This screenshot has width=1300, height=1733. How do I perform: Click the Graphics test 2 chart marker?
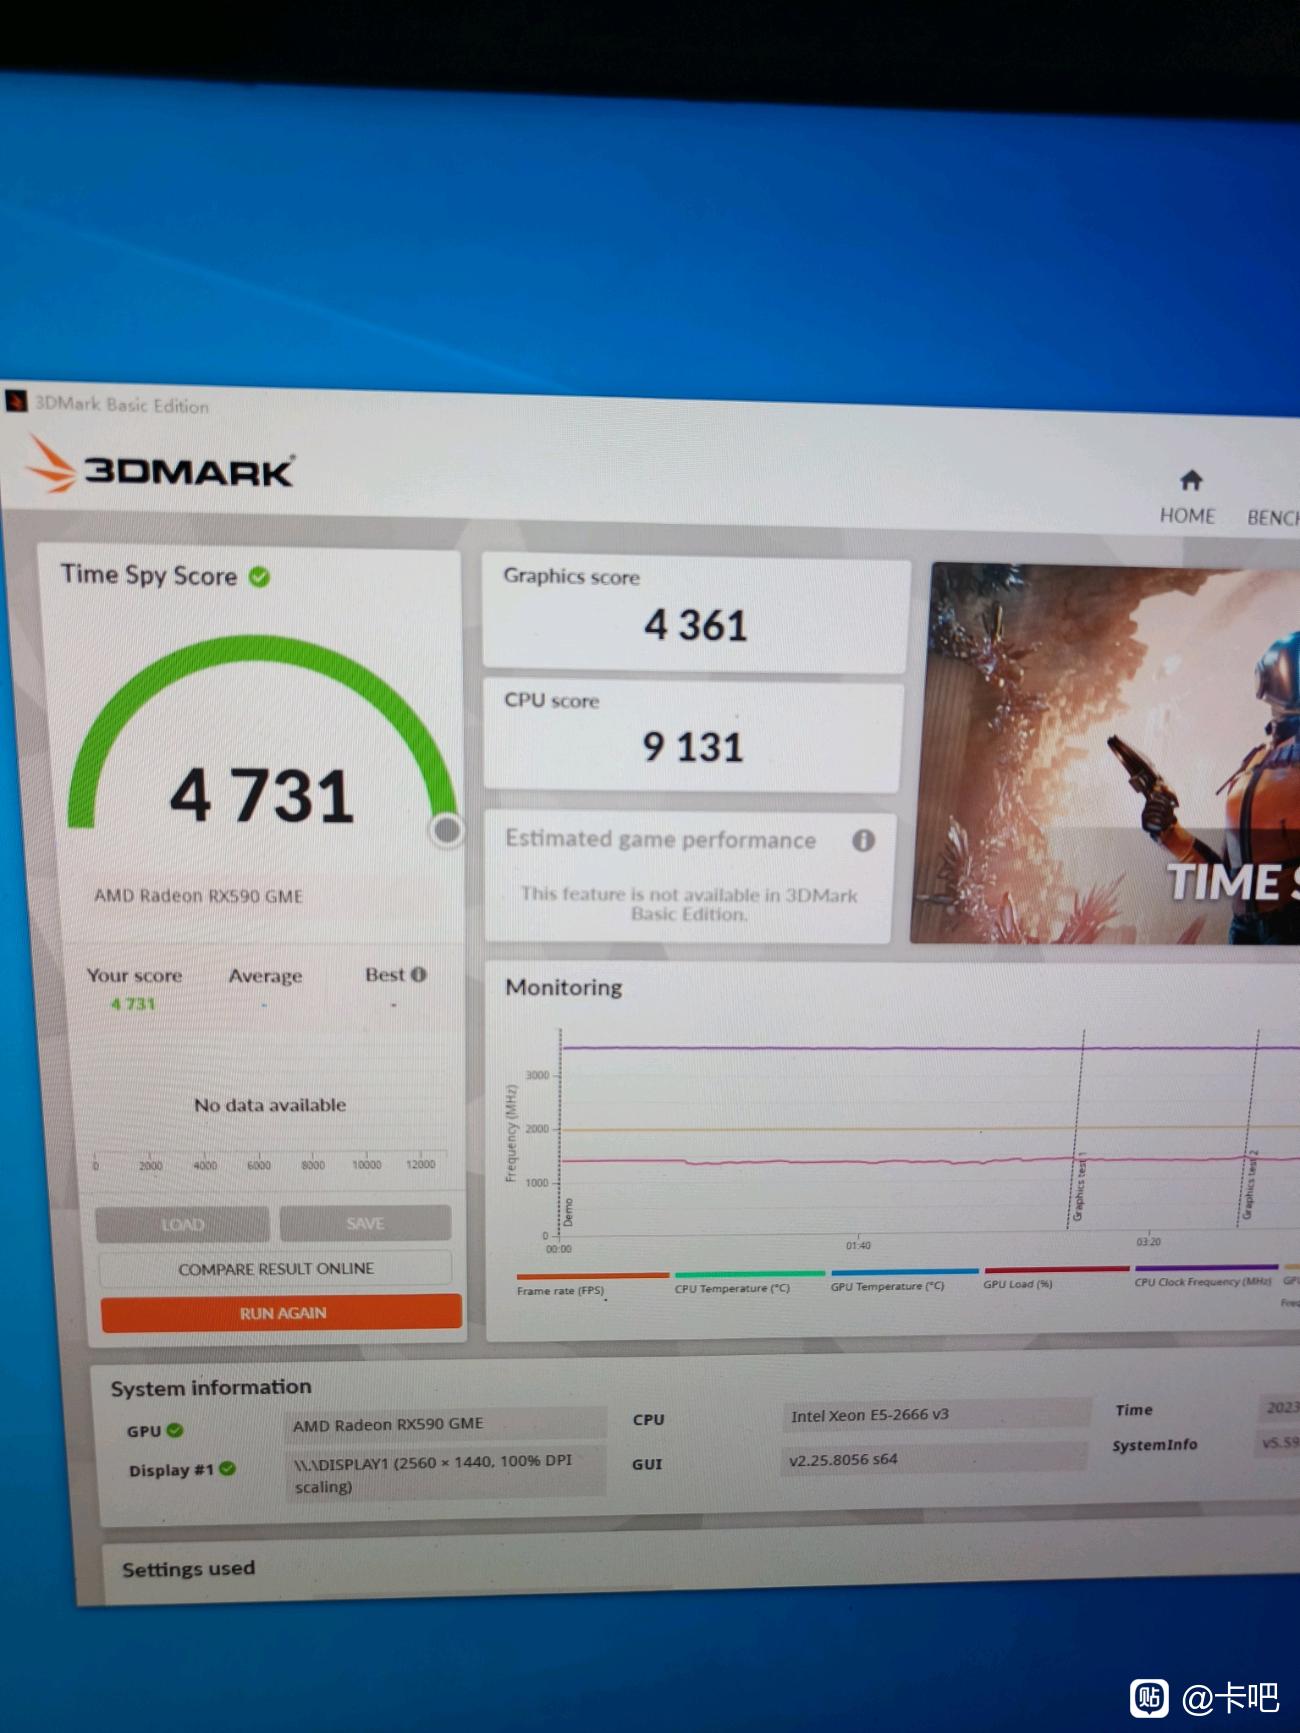pyautogui.click(x=1249, y=1185)
